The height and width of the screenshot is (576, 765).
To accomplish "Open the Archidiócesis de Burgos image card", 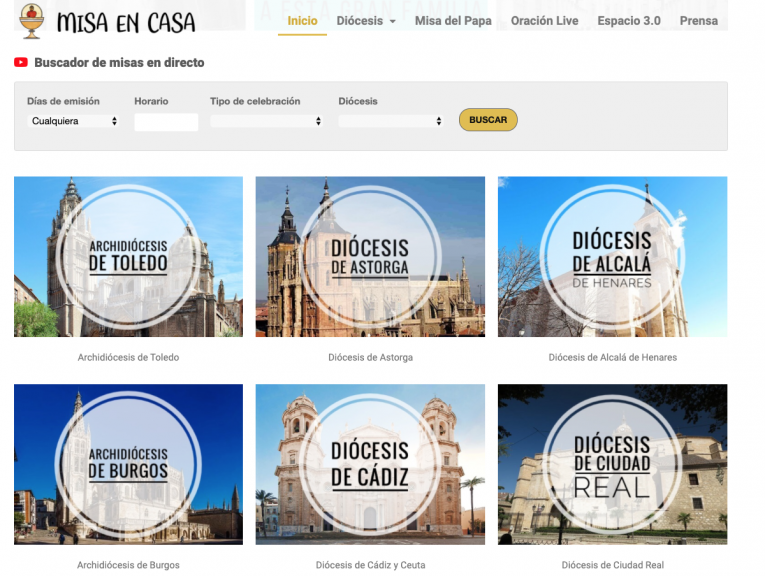I will pos(128,464).
